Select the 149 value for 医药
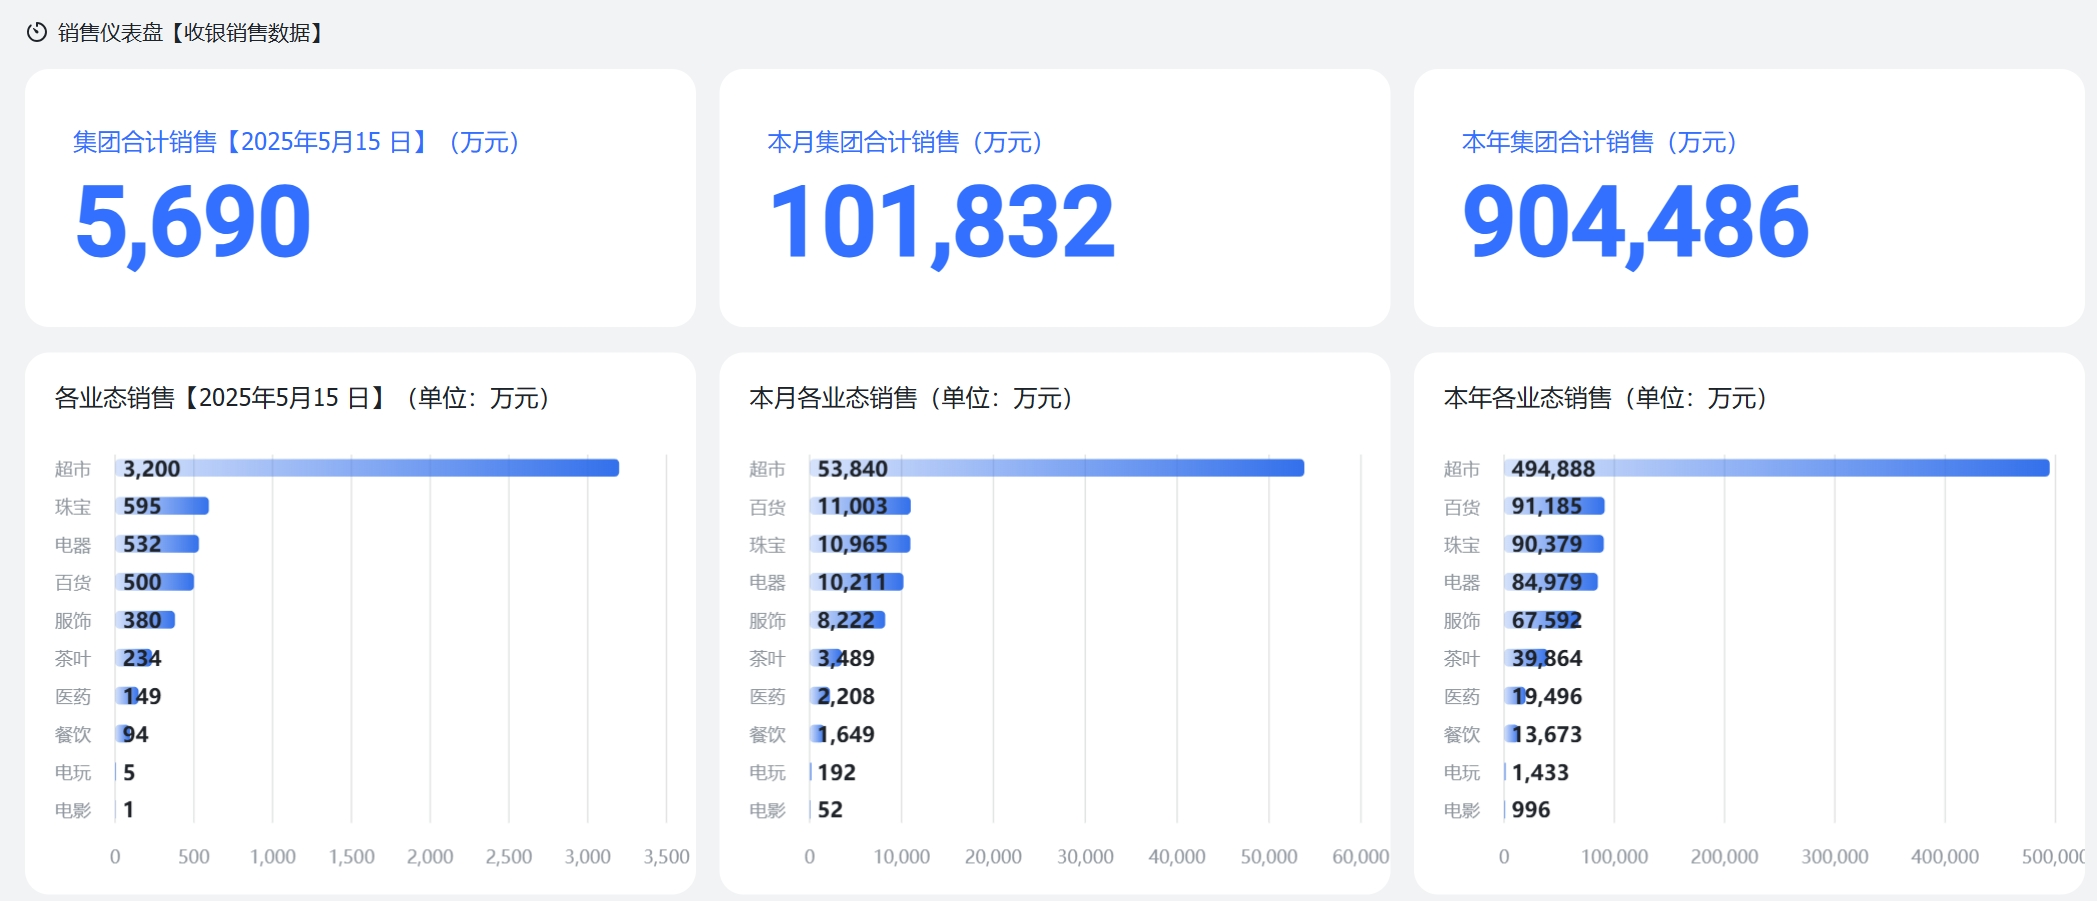Viewport: 2097px width, 901px height. pos(142,696)
